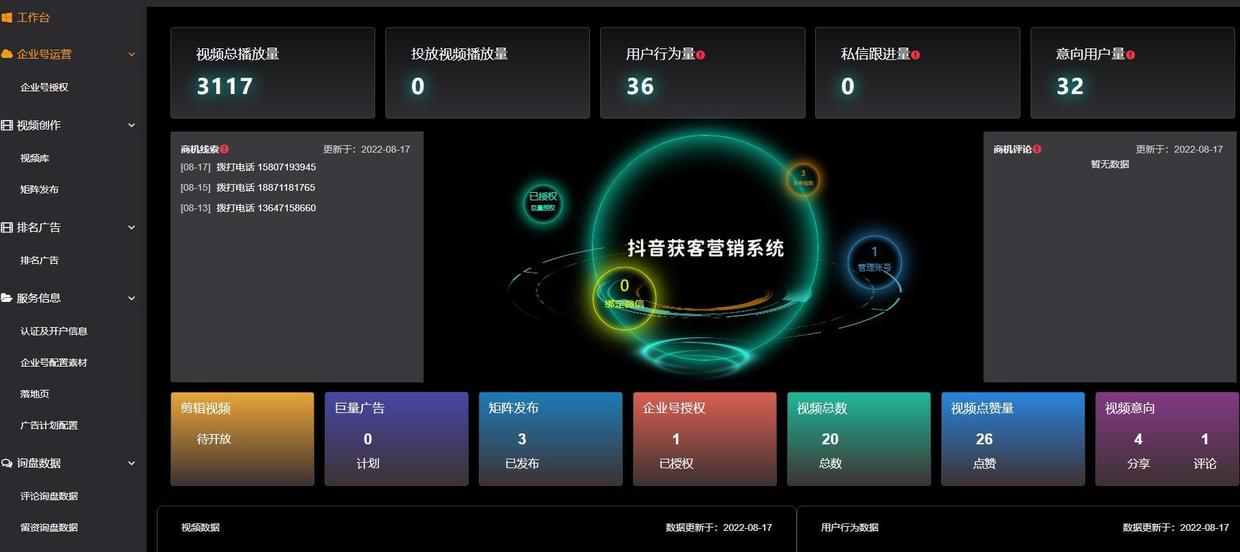Click the lead phone number 13647158660
The height and width of the screenshot is (552, 1240).
click(287, 208)
